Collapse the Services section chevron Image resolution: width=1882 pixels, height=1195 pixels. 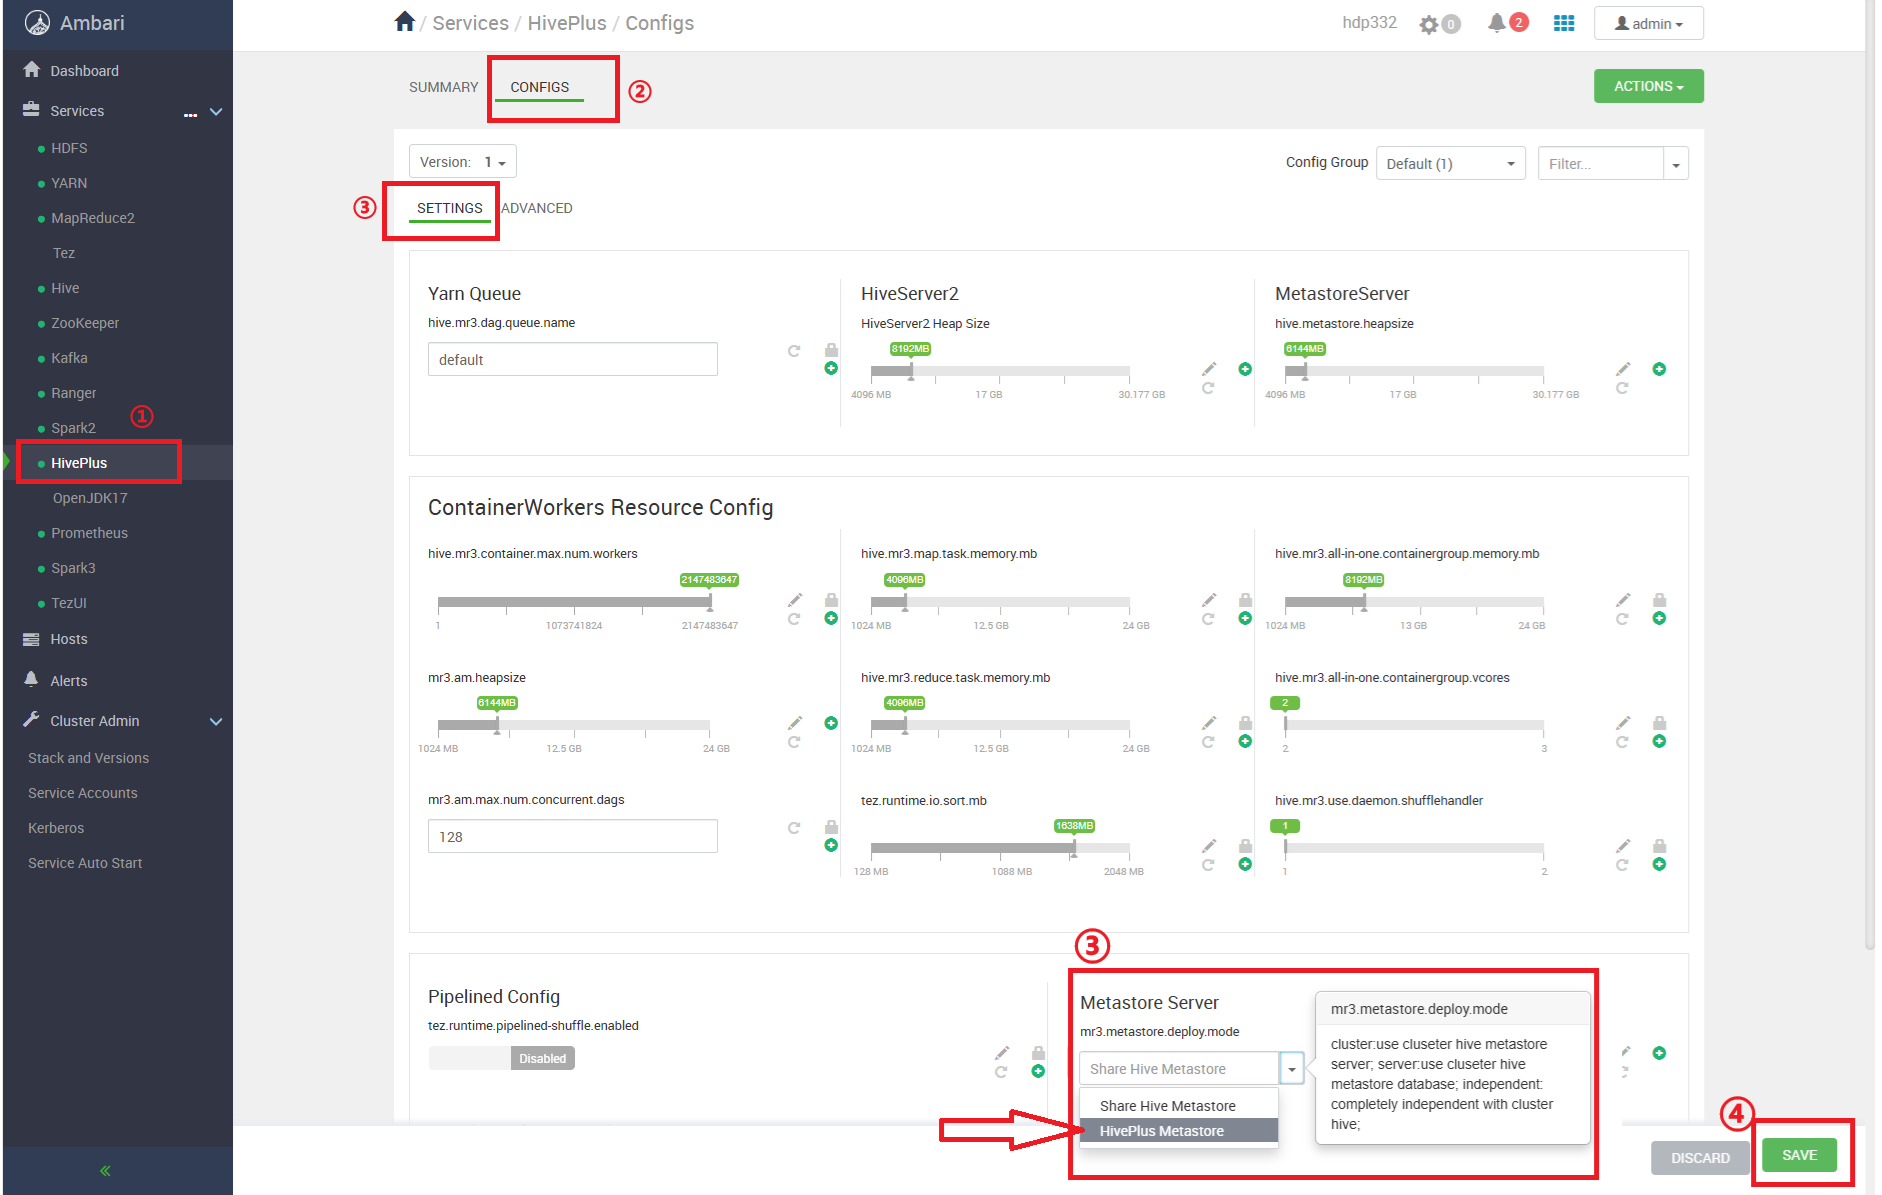tap(216, 112)
